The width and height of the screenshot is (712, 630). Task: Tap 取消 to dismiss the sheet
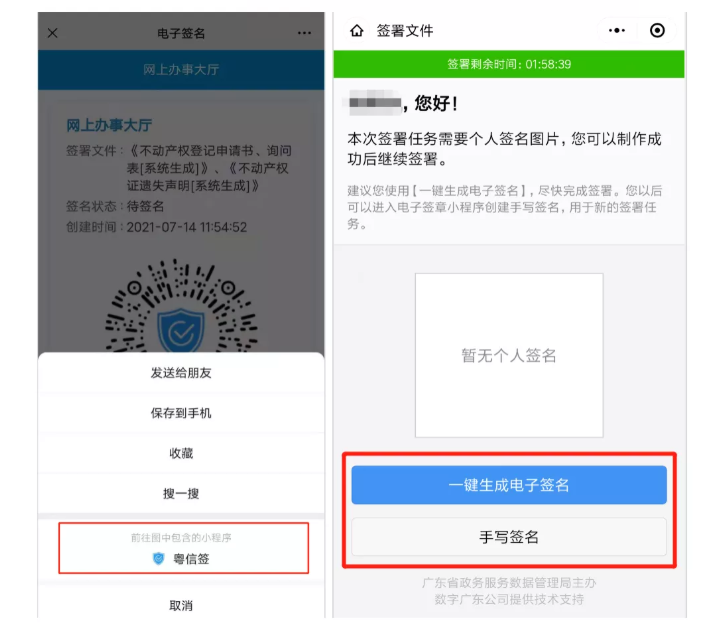(x=181, y=605)
